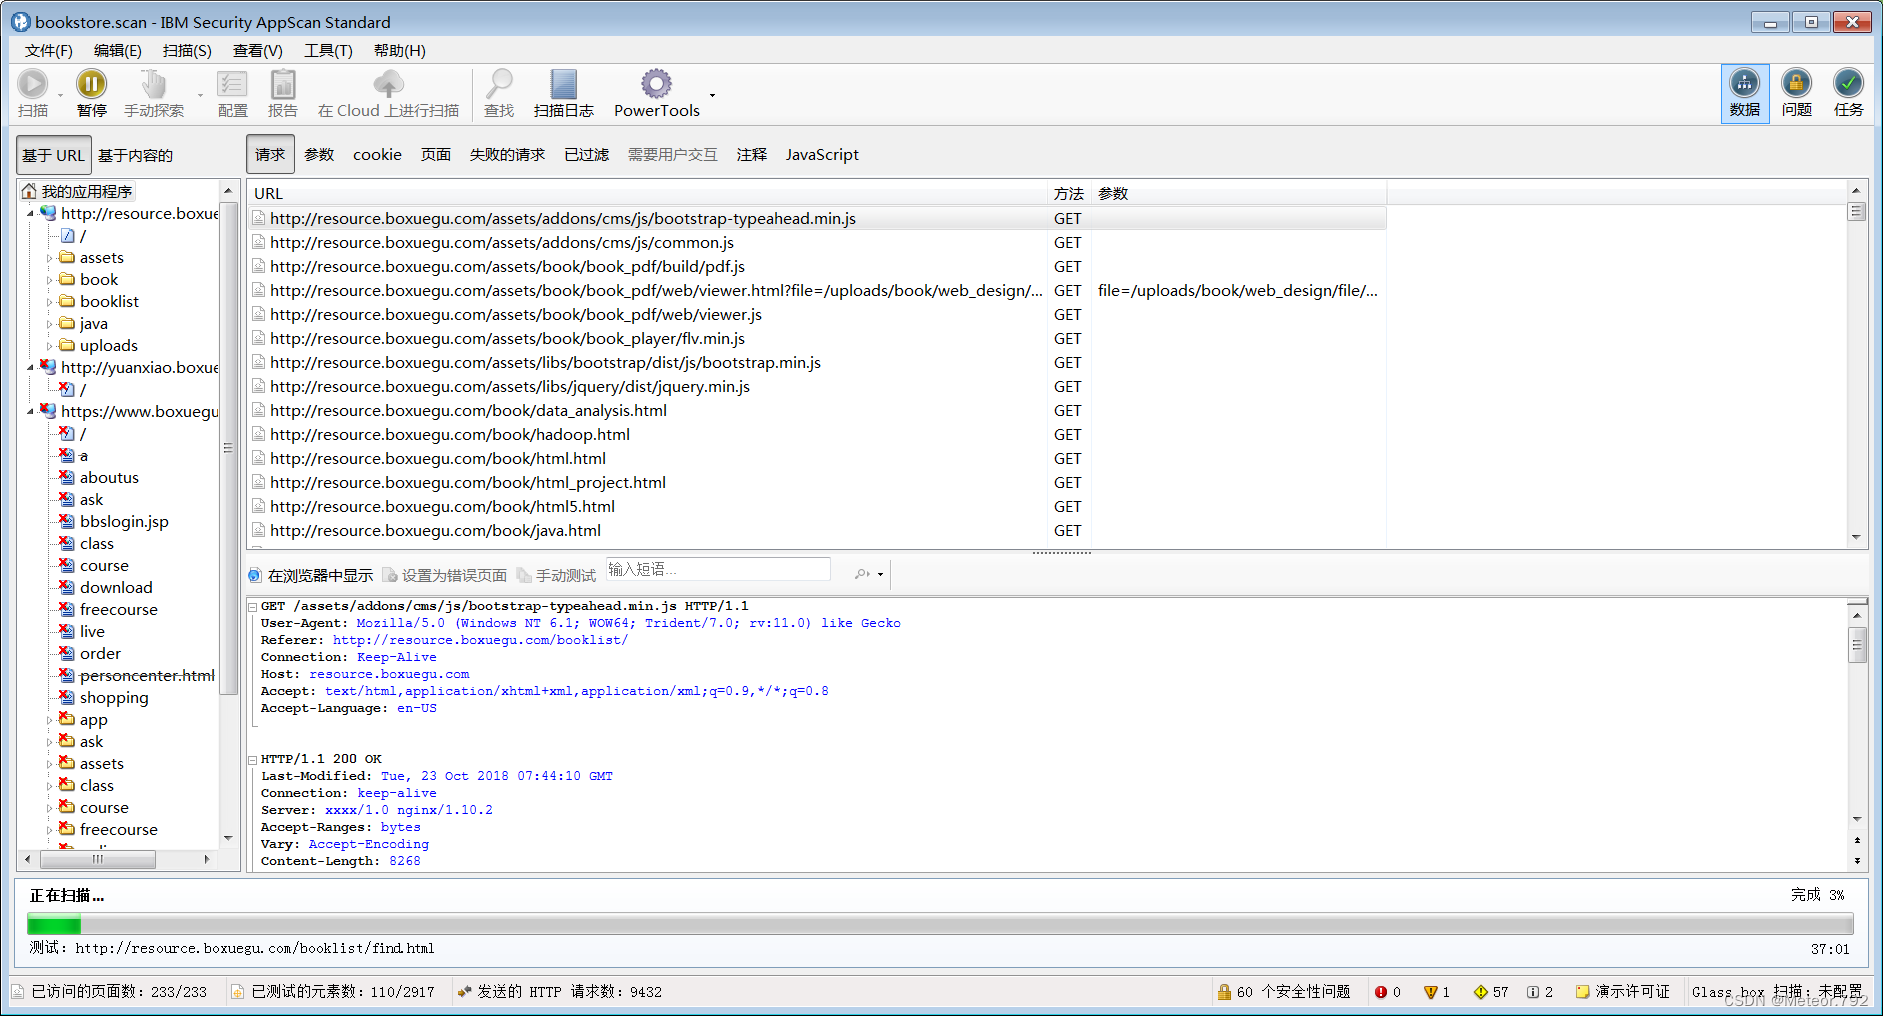Open the 扫描(S) menu

pos(187,51)
